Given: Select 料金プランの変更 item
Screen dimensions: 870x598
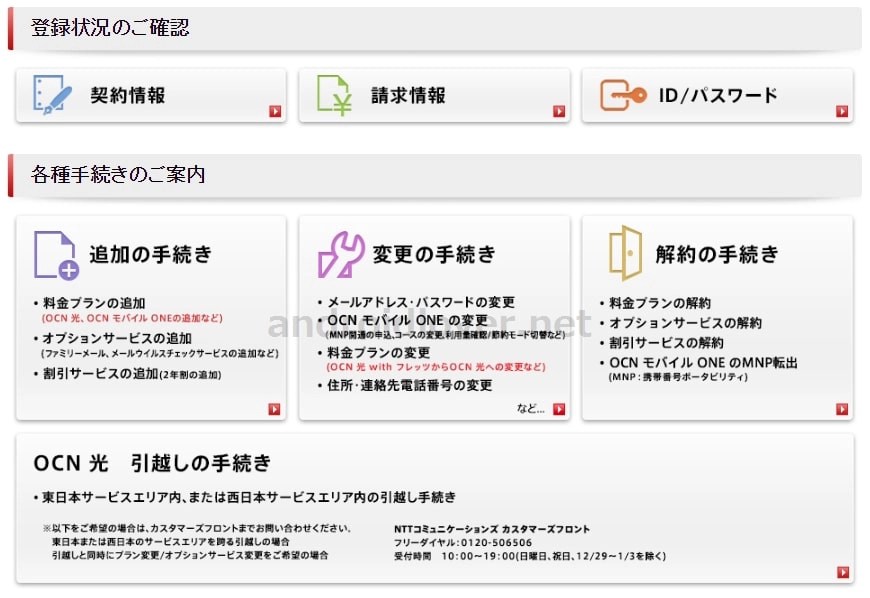Looking at the screenshot, I should click(378, 352).
